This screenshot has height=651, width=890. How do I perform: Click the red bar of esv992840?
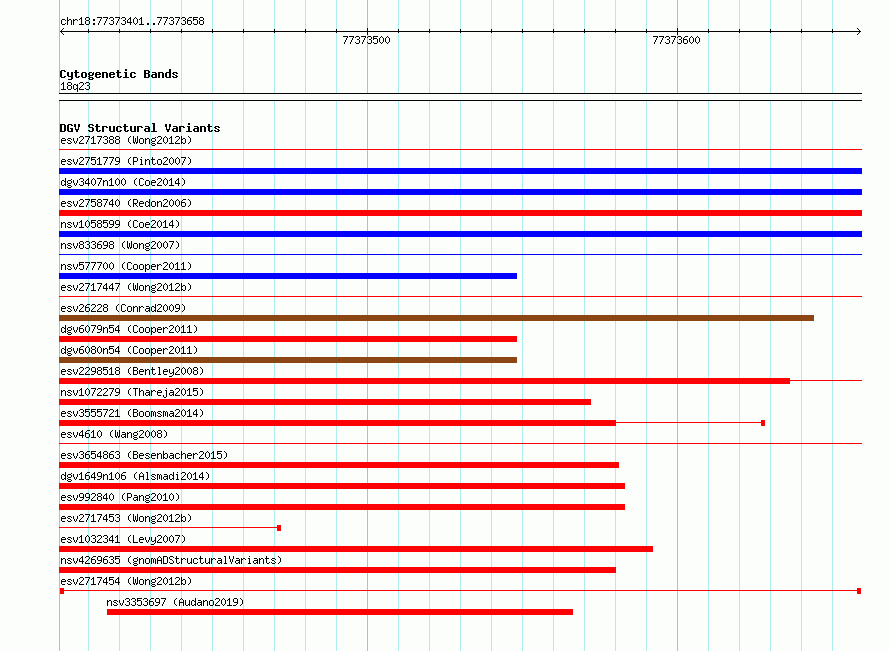coord(342,507)
